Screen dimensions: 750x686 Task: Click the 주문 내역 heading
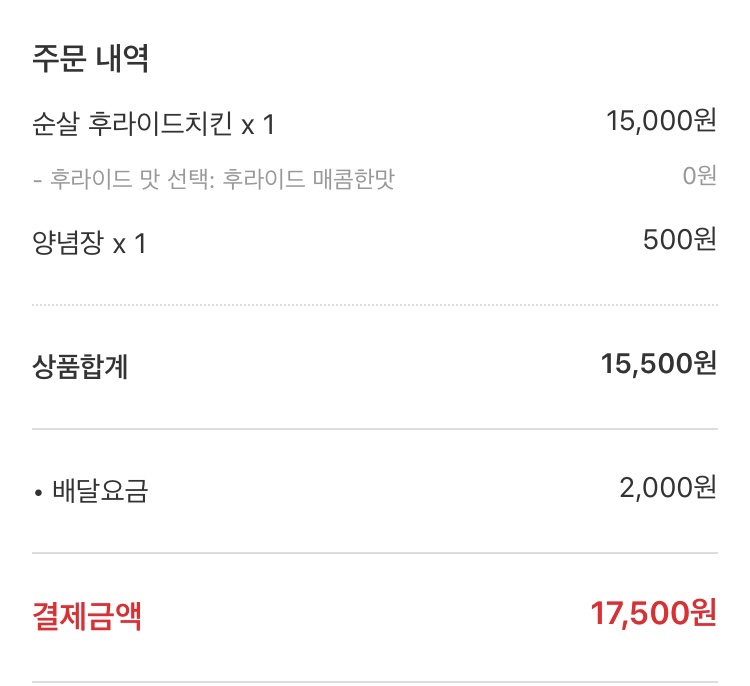91,58
